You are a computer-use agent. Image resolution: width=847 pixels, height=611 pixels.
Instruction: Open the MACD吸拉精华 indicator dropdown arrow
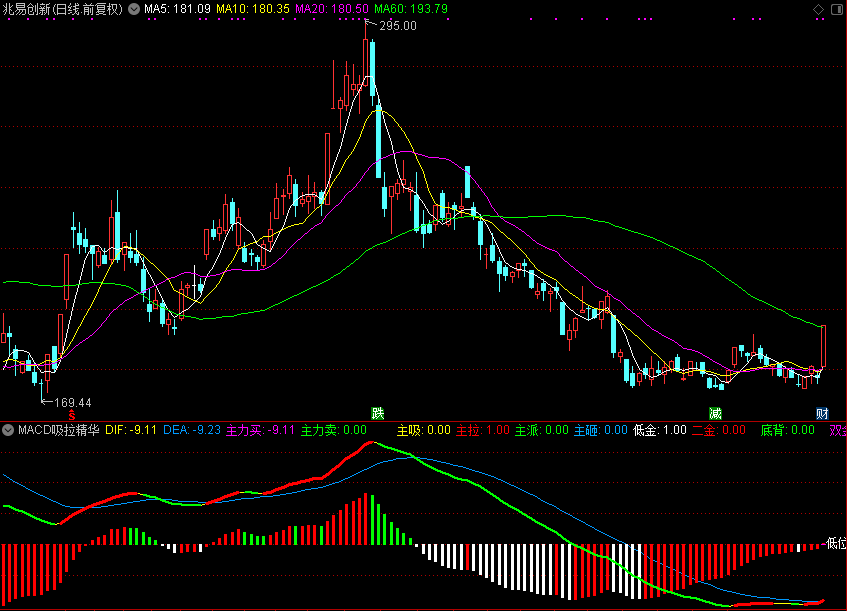point(8,430)
